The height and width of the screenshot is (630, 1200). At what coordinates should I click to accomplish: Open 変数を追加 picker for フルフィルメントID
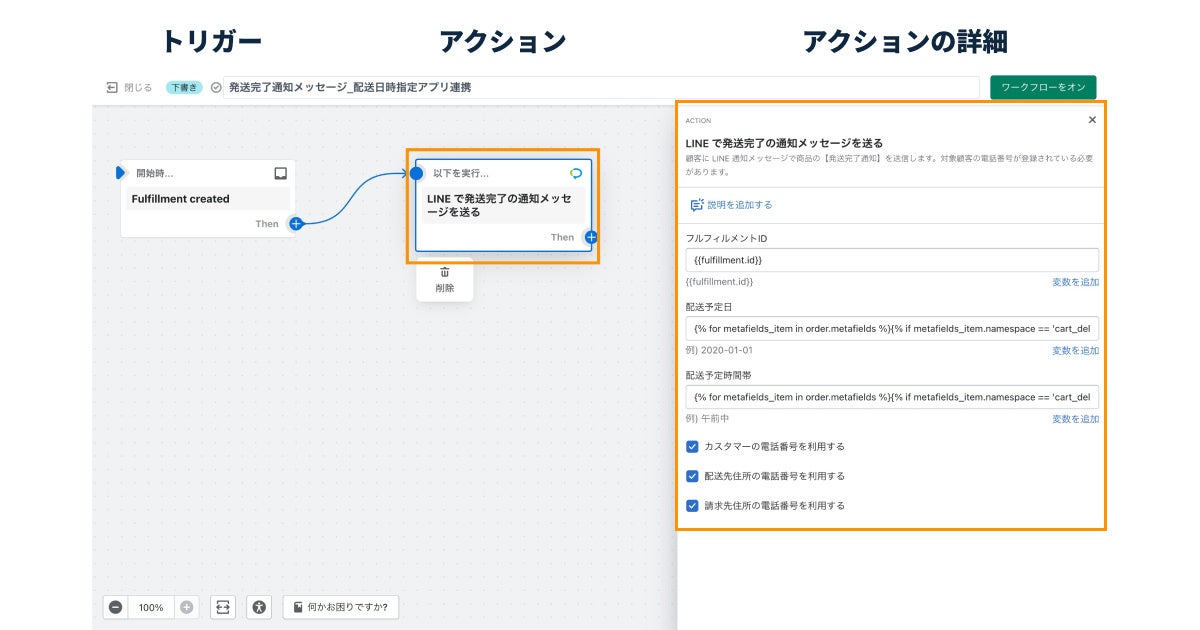pyautogui.click(x=1076, y=283)
